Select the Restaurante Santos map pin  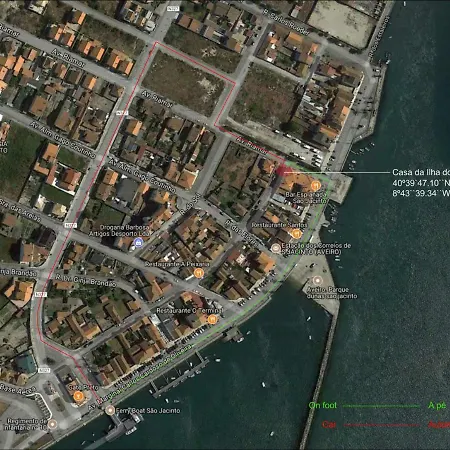pos(296,234)
